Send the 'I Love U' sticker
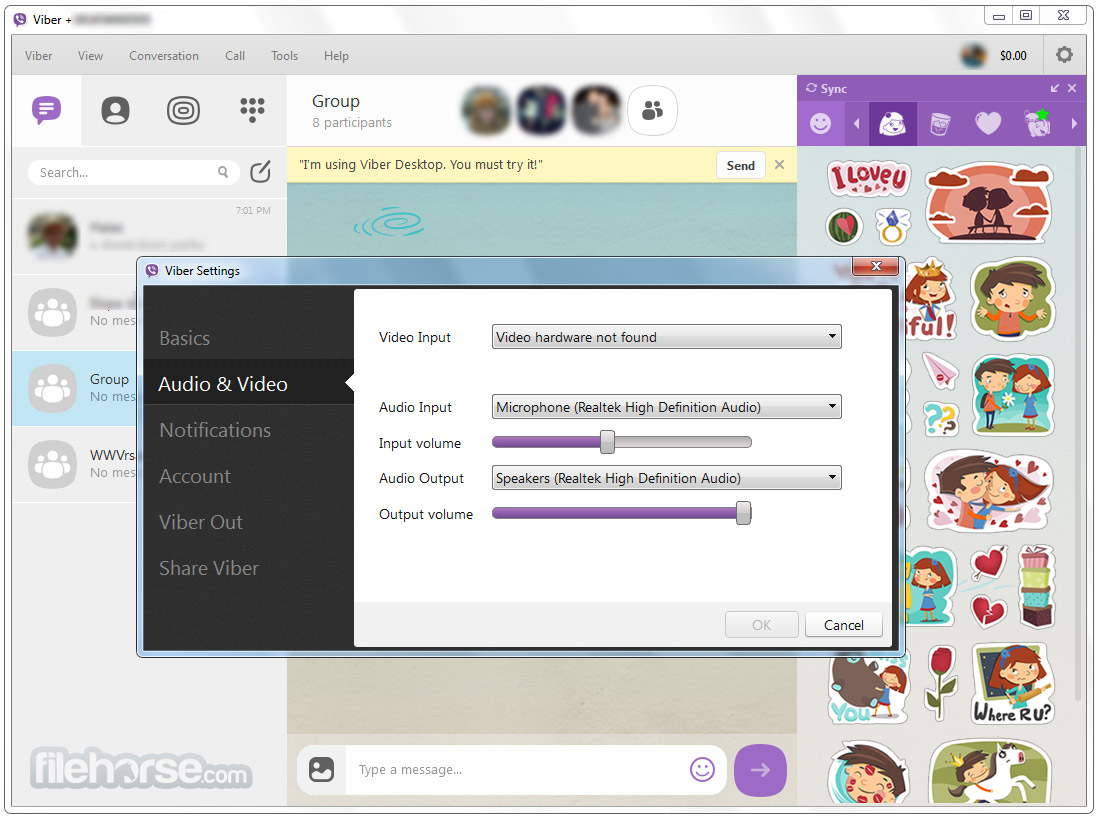Viewport: 1098px width, 819px height. 869,178
